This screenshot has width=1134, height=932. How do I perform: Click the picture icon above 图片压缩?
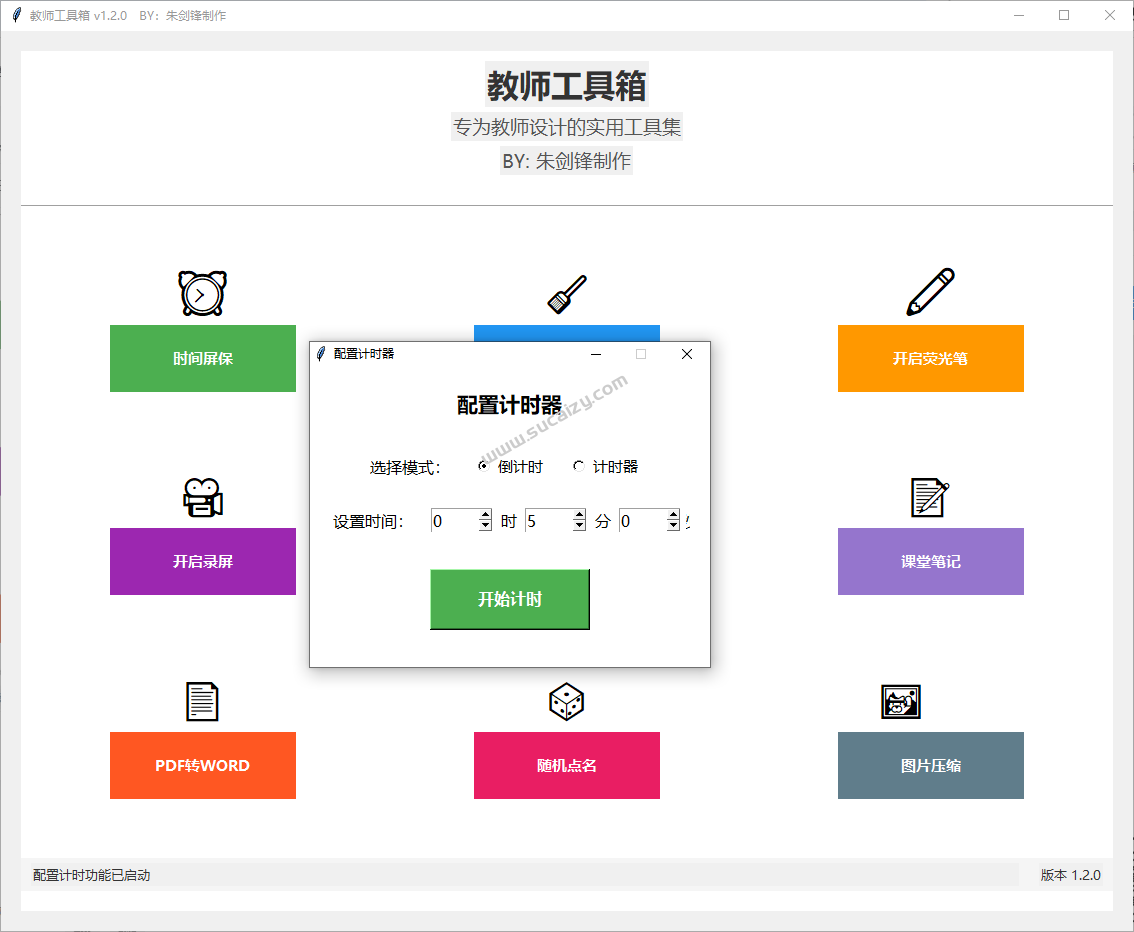click(899, 701)
